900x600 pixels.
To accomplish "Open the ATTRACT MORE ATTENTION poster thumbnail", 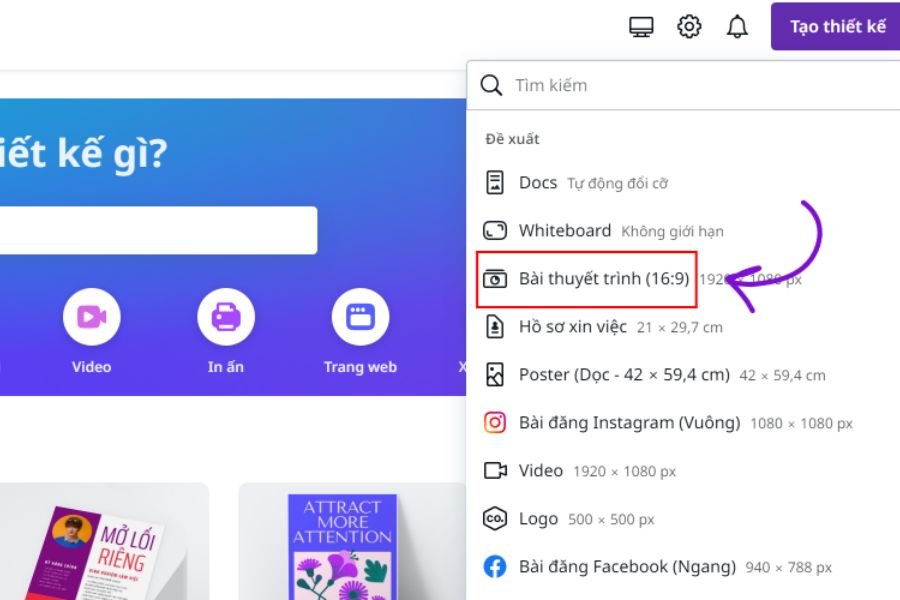I will pyautogui.click(x=343, y=545).
